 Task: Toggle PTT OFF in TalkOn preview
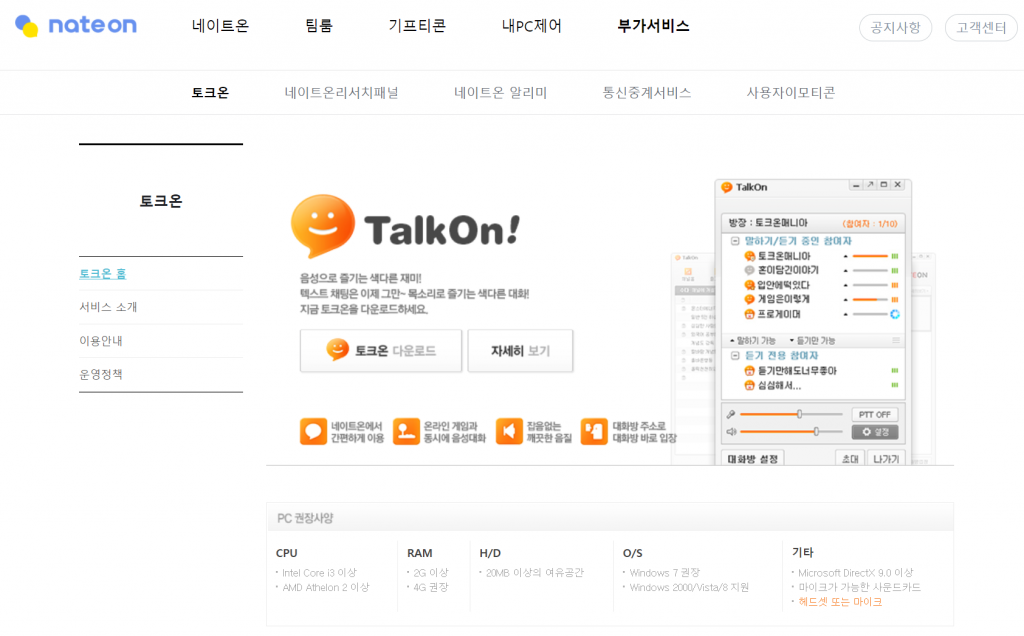pyautogui.click(x=874, y=415)
